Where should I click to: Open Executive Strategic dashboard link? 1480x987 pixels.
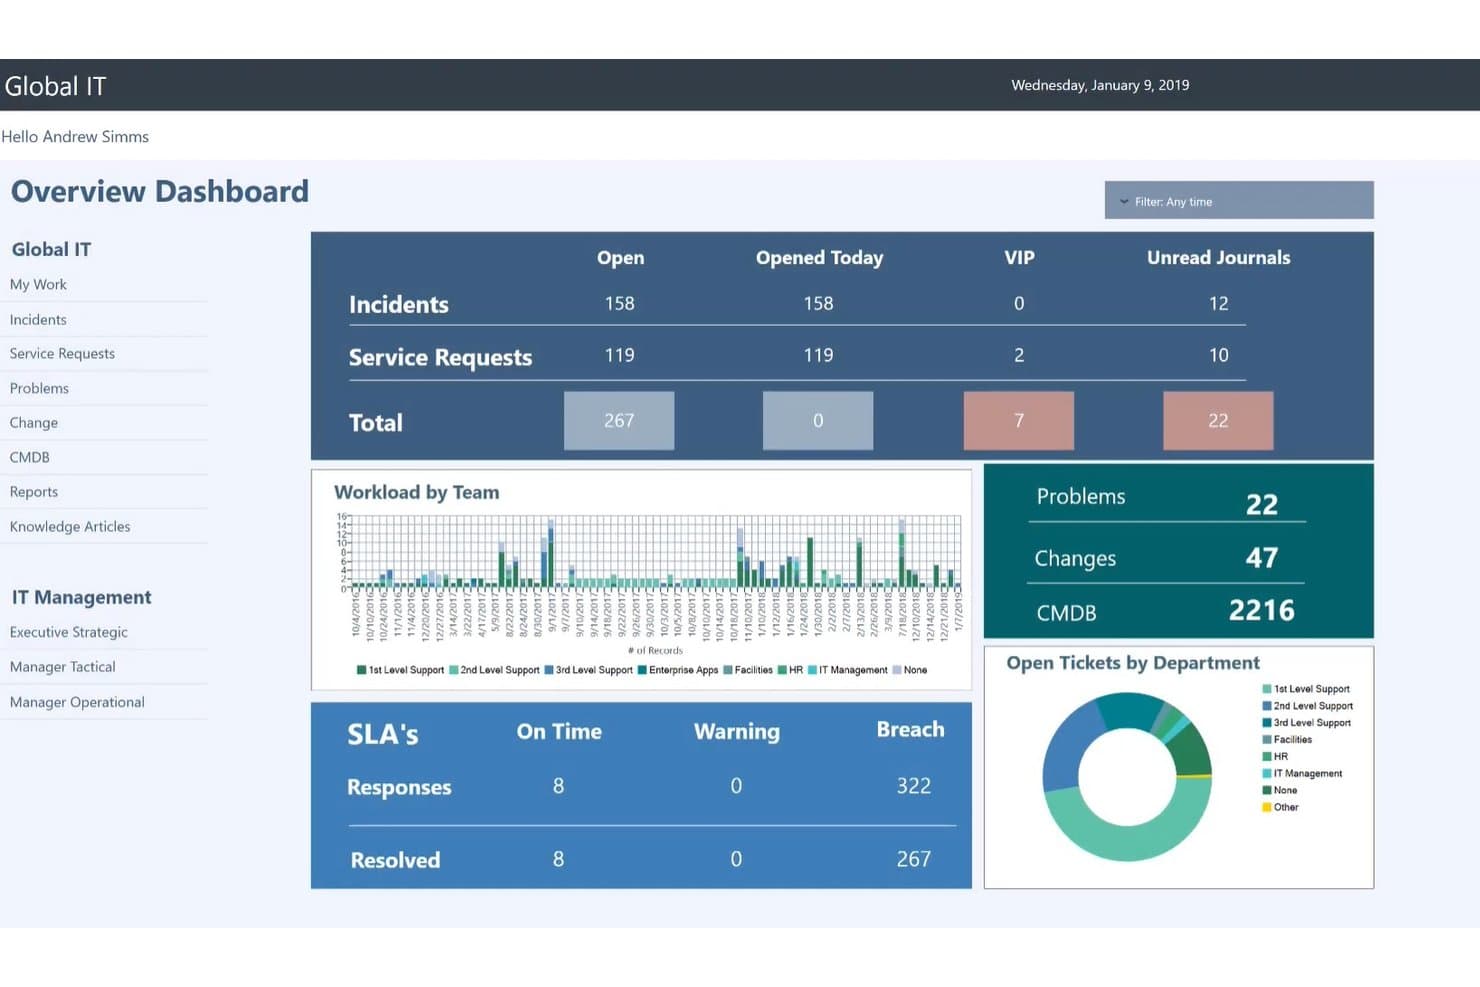tap(68, 633)
